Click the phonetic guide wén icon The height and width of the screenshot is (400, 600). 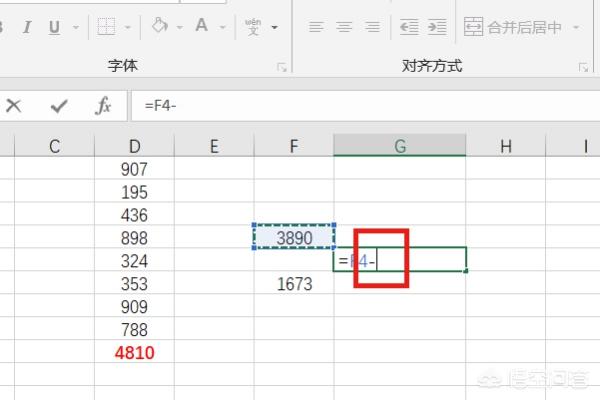(253, 27)
